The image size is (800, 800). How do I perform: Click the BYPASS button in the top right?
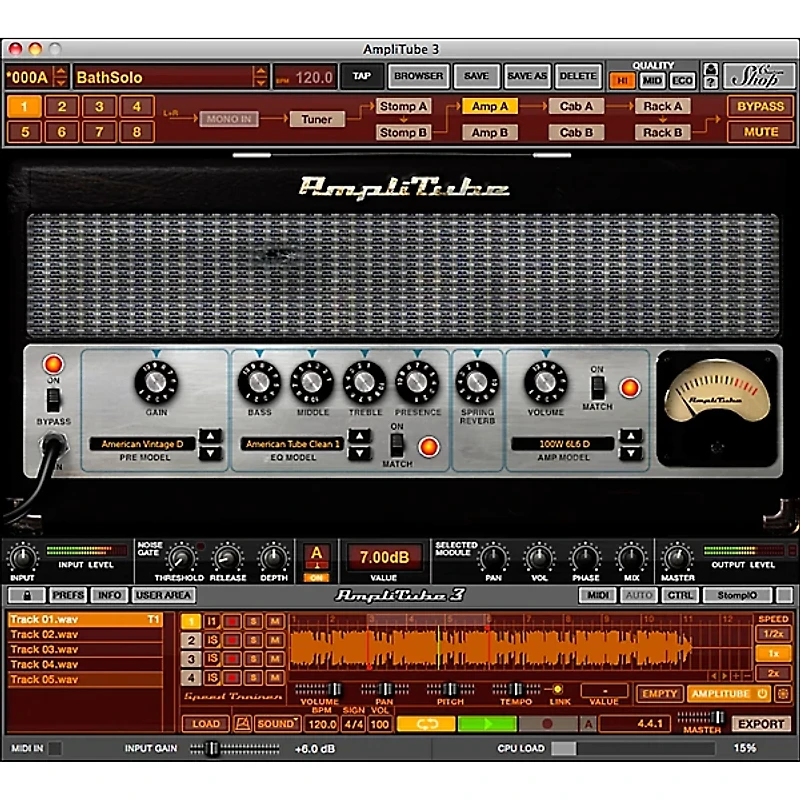[x=761, y=106]
